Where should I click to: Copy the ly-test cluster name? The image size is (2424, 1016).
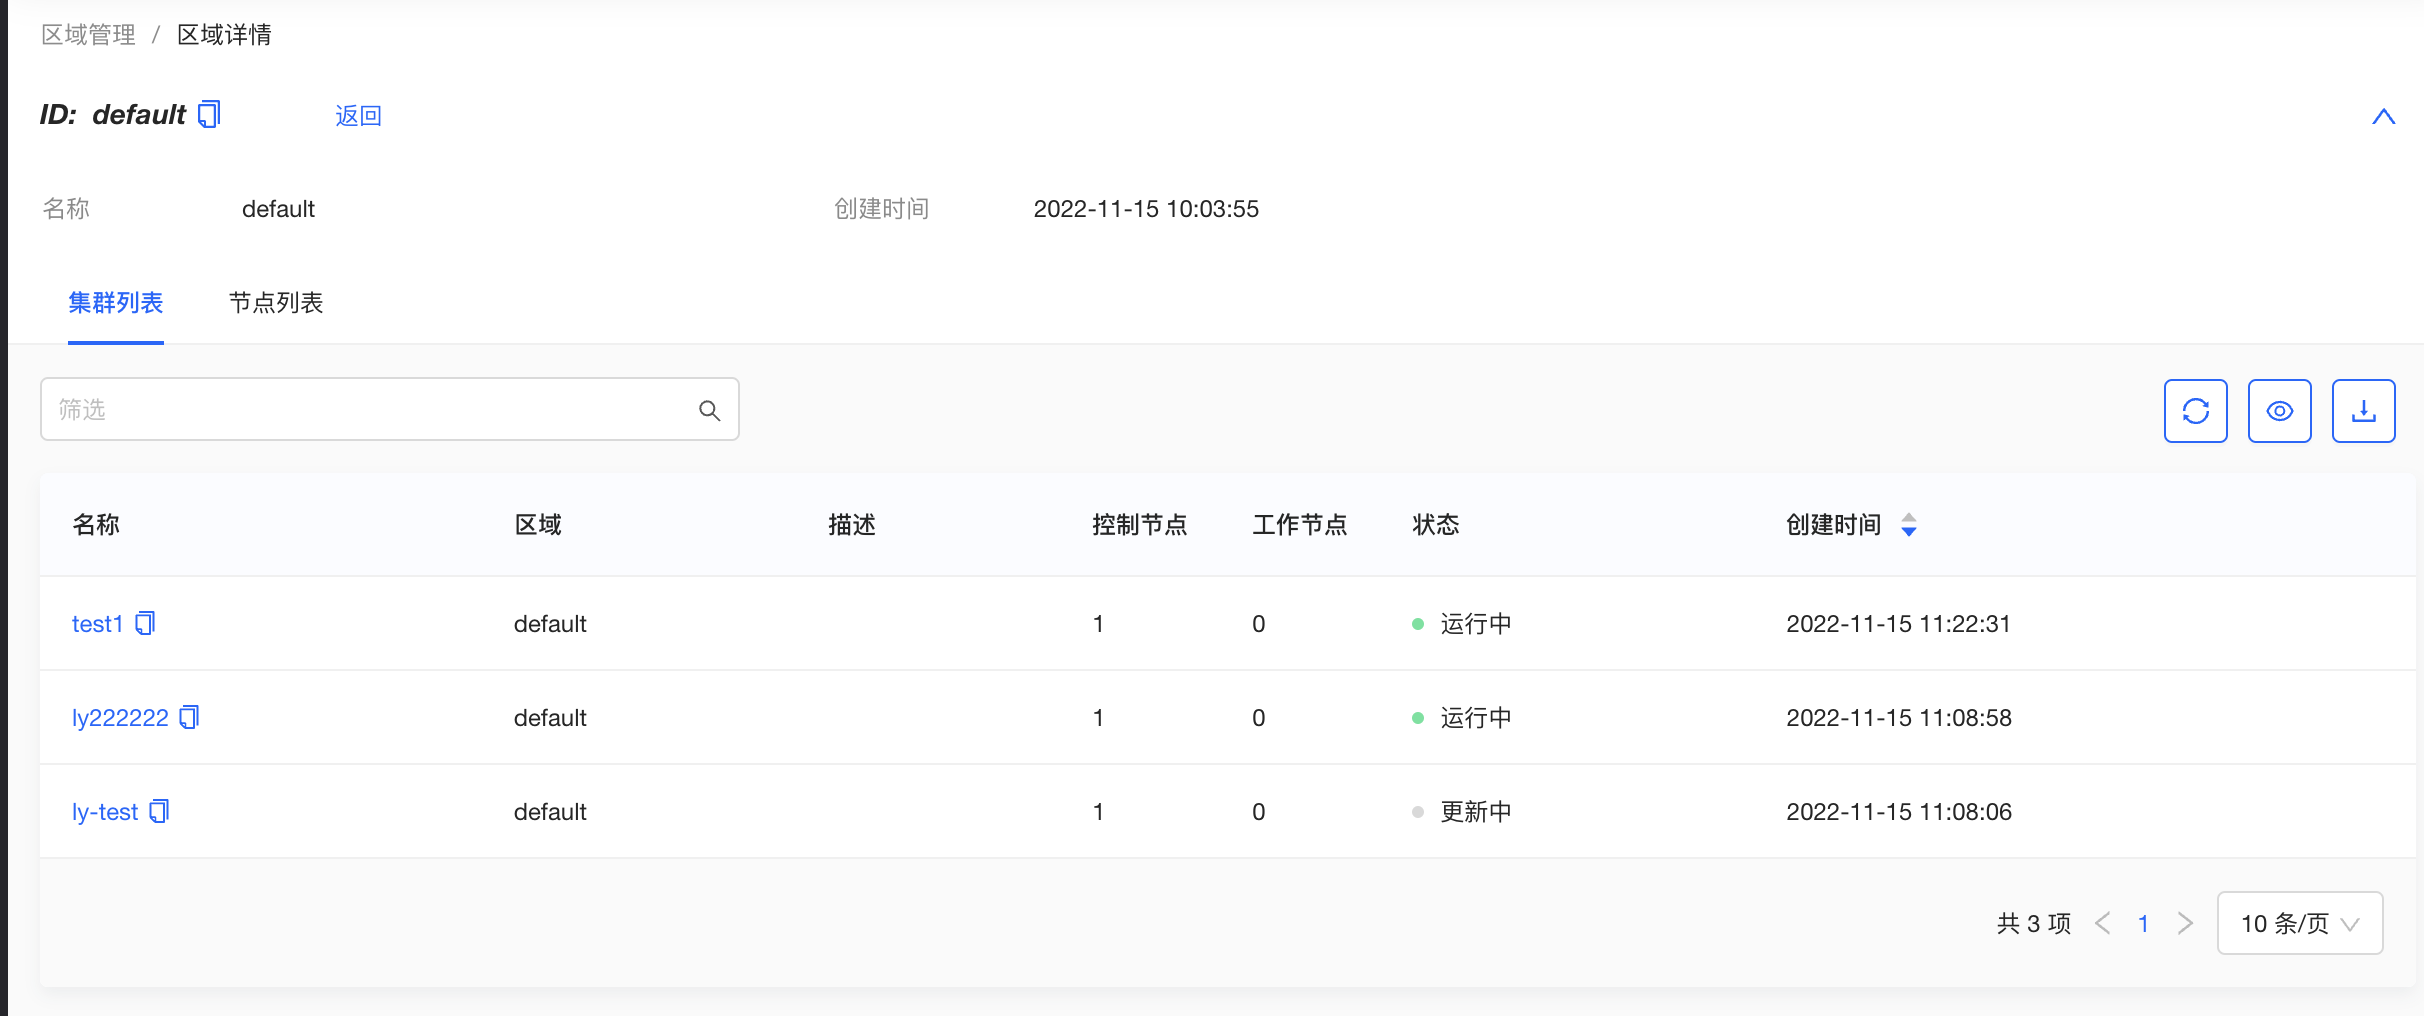click(x=160, y=812)
